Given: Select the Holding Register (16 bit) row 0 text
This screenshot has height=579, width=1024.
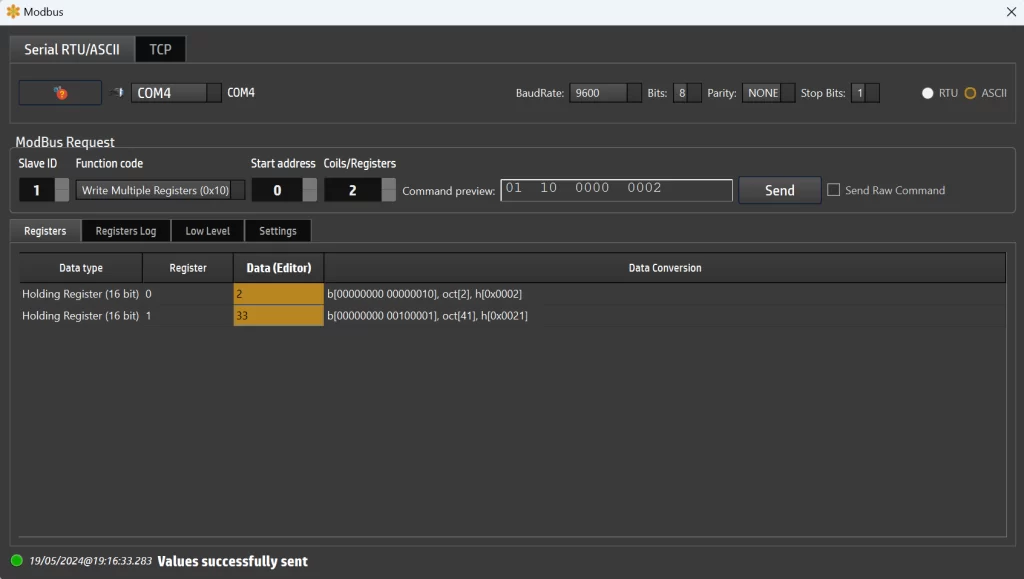Looking at the screenshot, I should coord(80,294).
